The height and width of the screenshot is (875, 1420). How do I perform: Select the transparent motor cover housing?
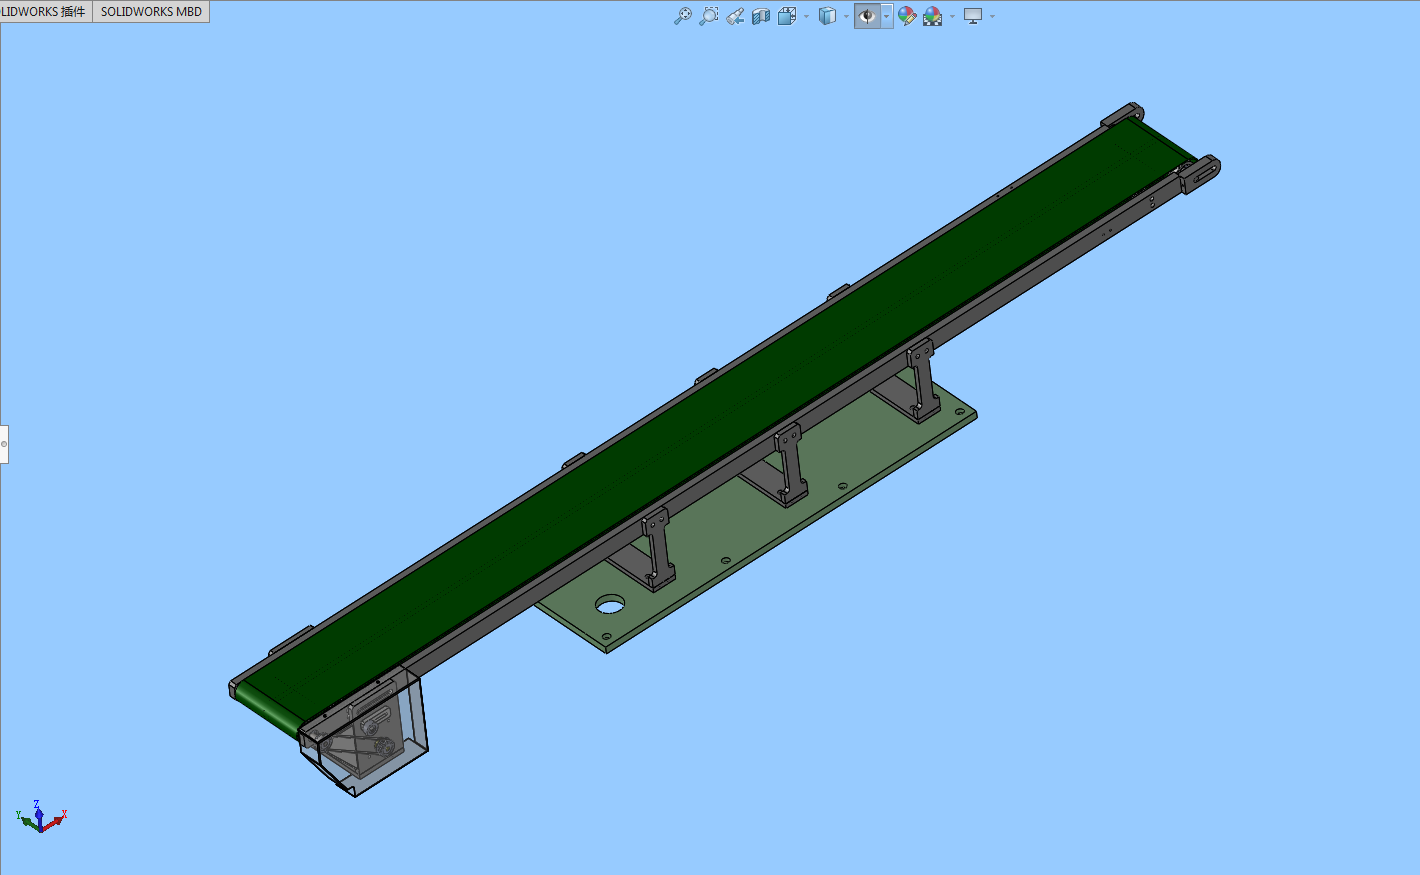366,732
